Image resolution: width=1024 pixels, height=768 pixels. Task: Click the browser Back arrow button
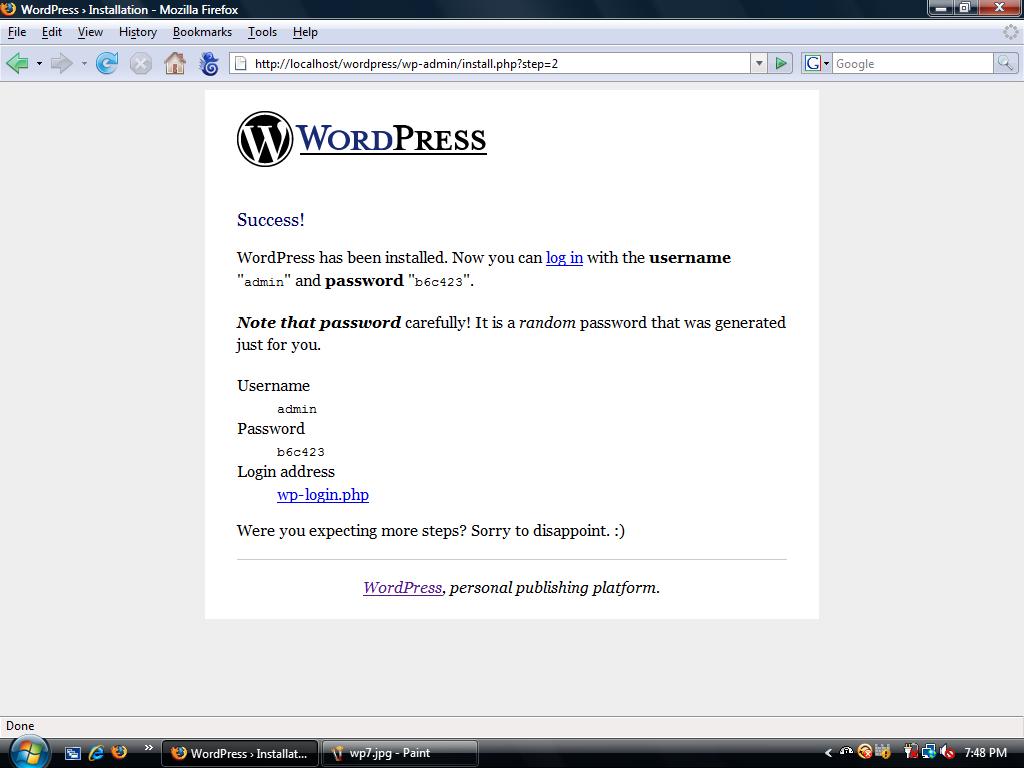point(17,64)
